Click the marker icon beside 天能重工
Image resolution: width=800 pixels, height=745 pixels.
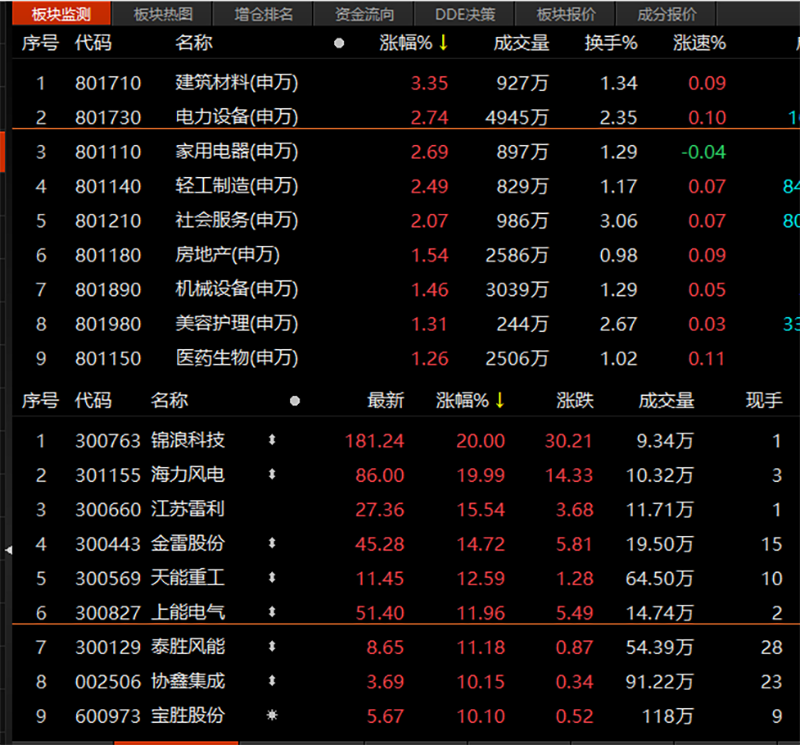[272, 578]
